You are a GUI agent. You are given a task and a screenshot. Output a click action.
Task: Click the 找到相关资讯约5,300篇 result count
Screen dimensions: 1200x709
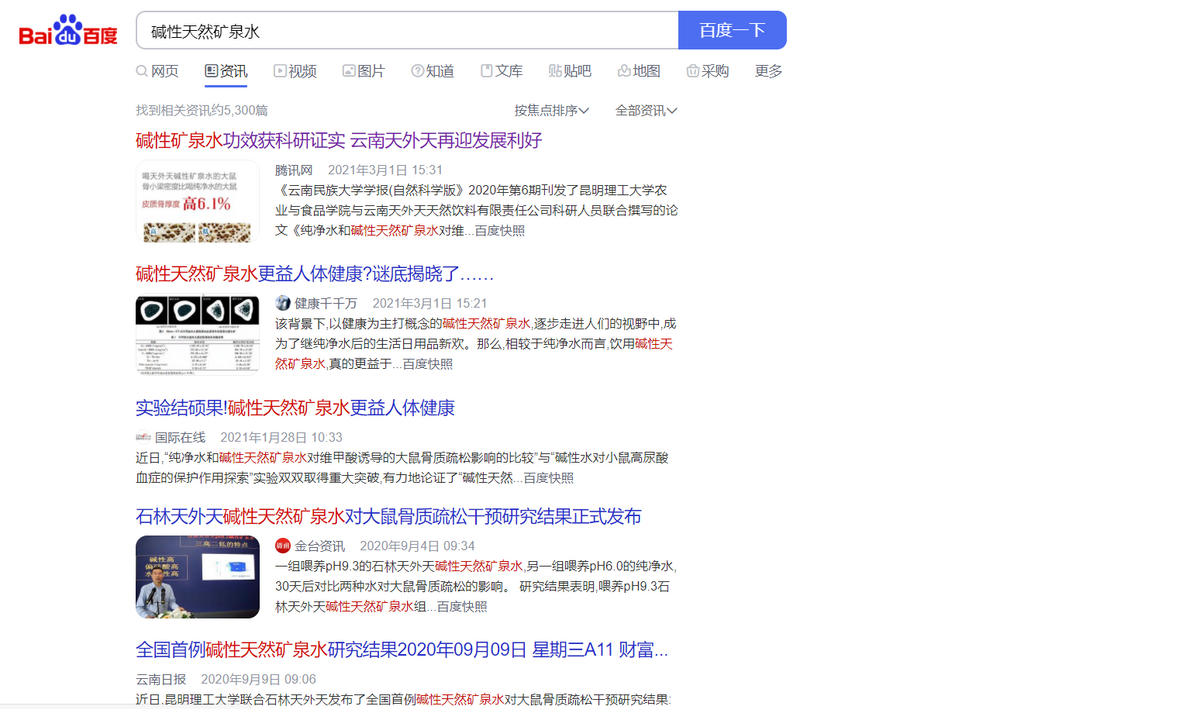[x=202, y=110]
